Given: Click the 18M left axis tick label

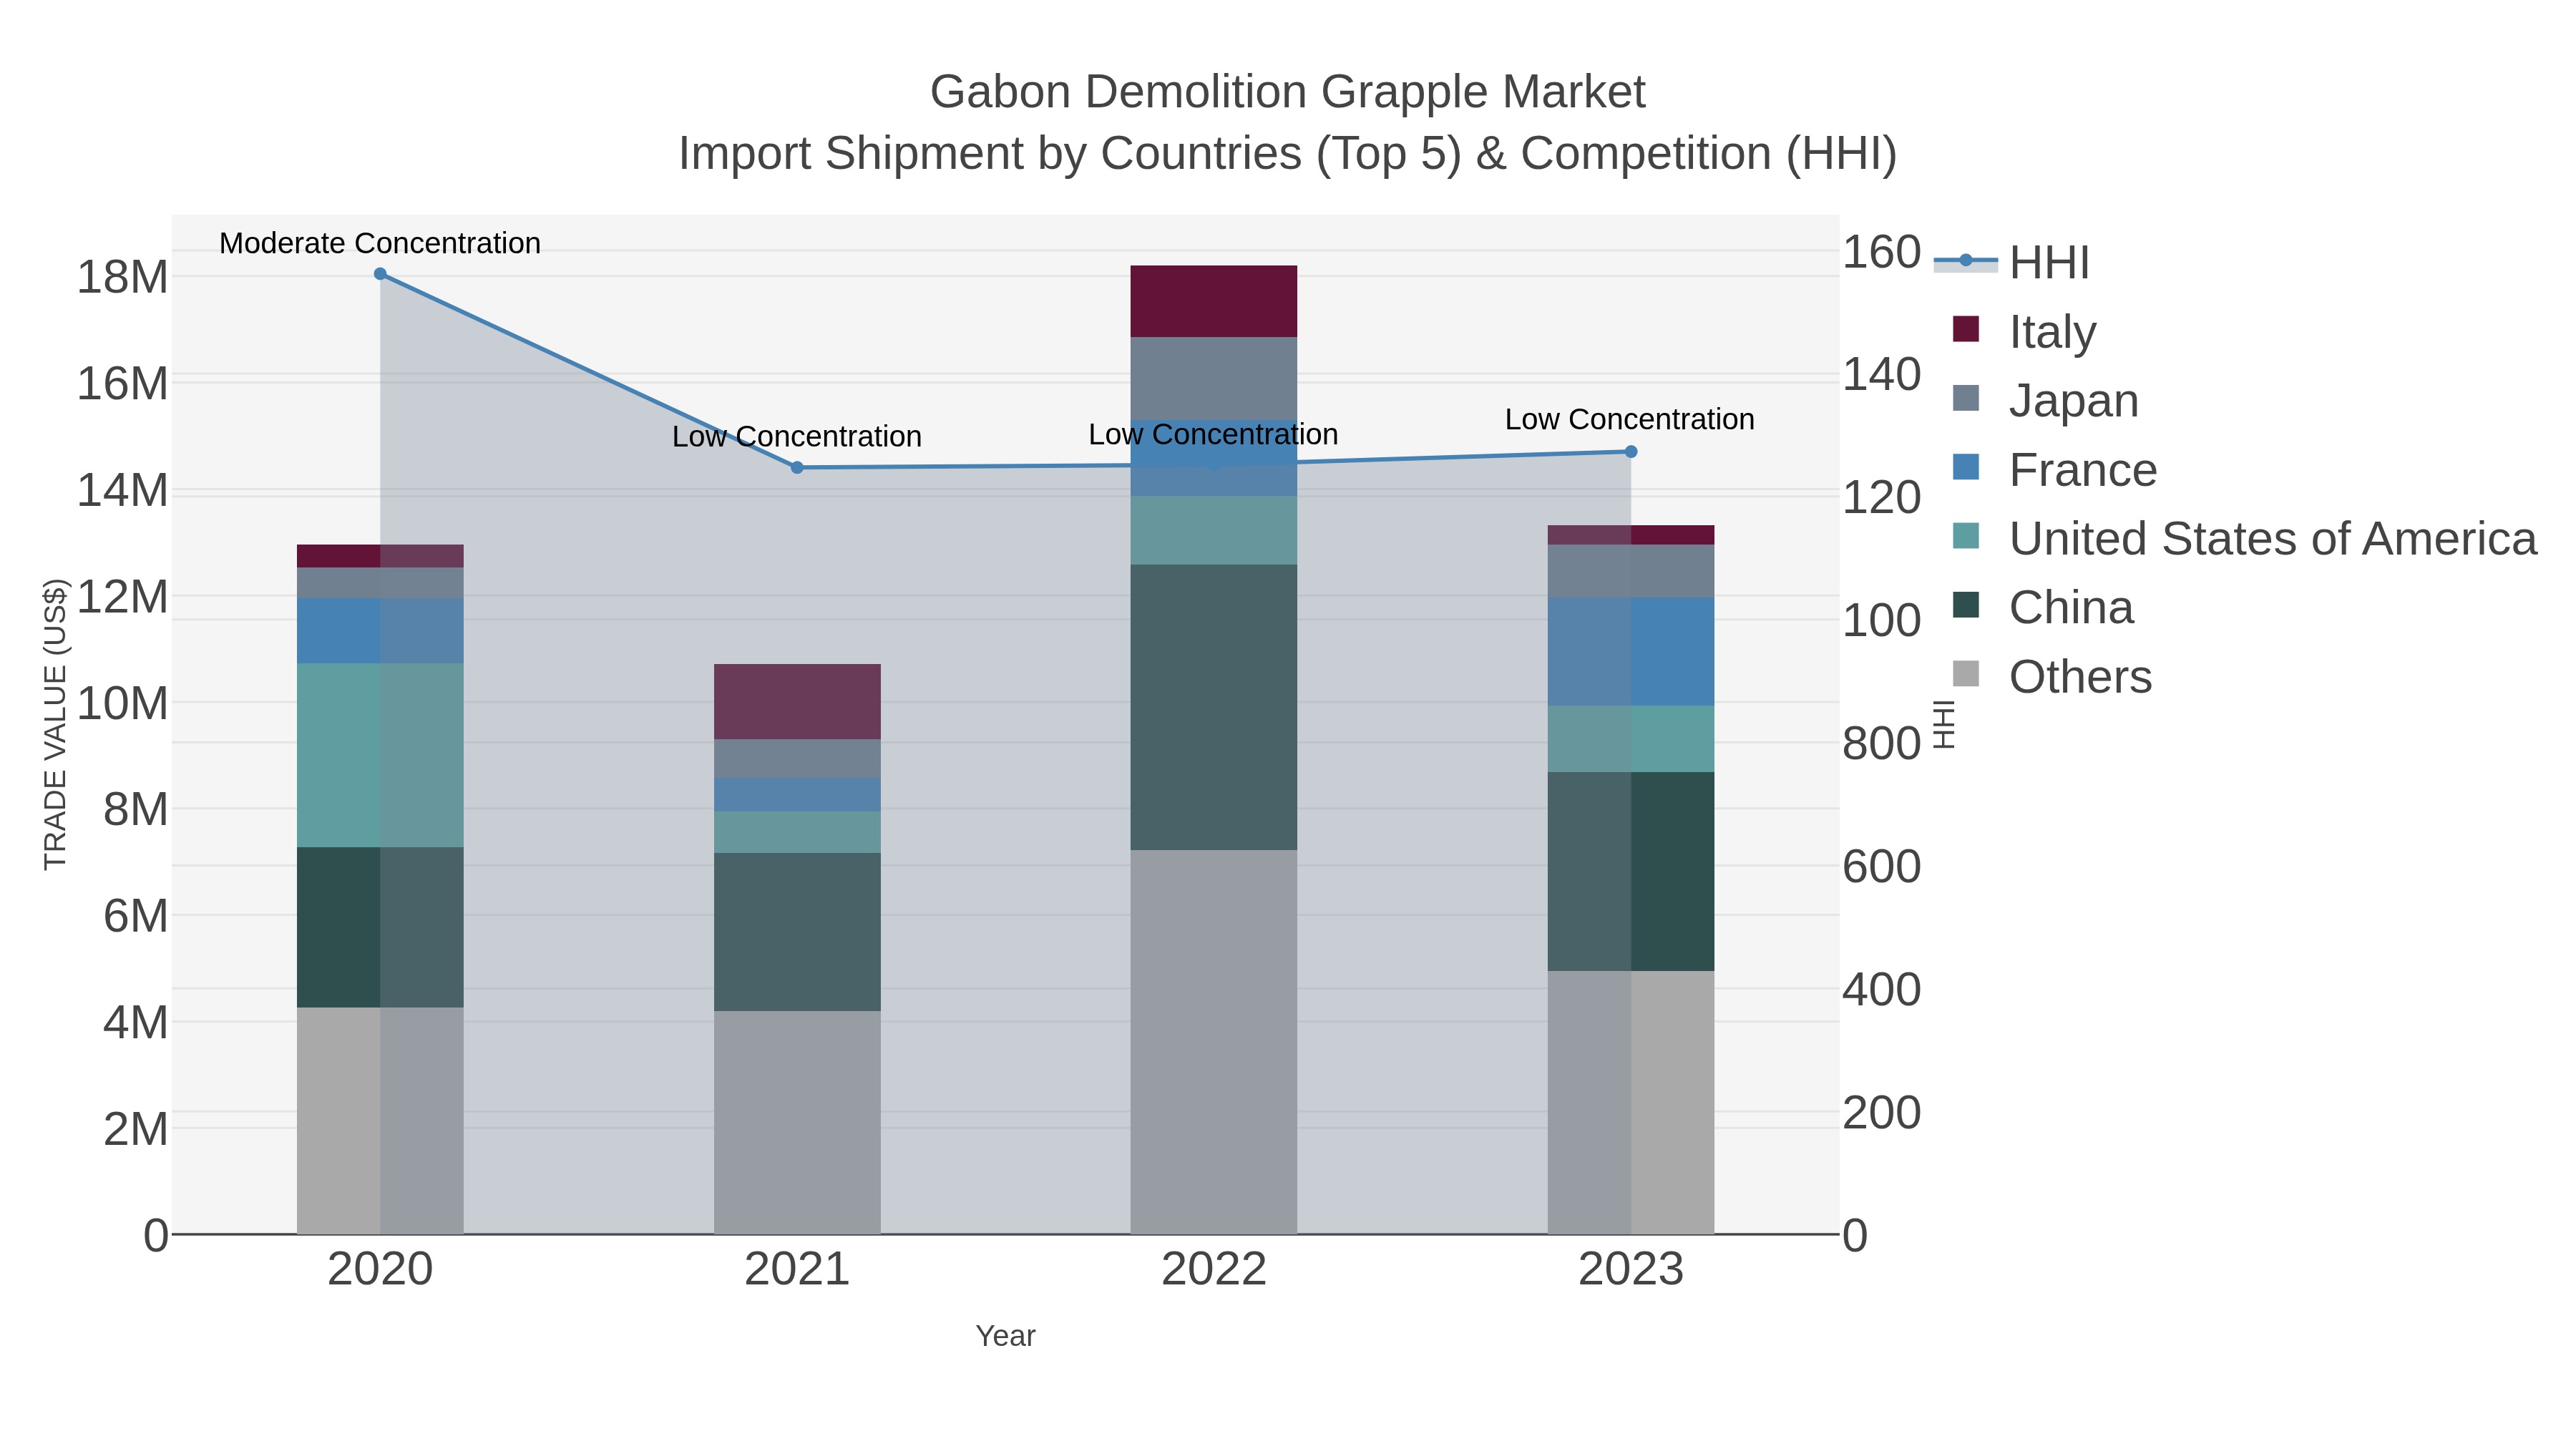Looking at the screenshot, I should [x=122, y=277].
